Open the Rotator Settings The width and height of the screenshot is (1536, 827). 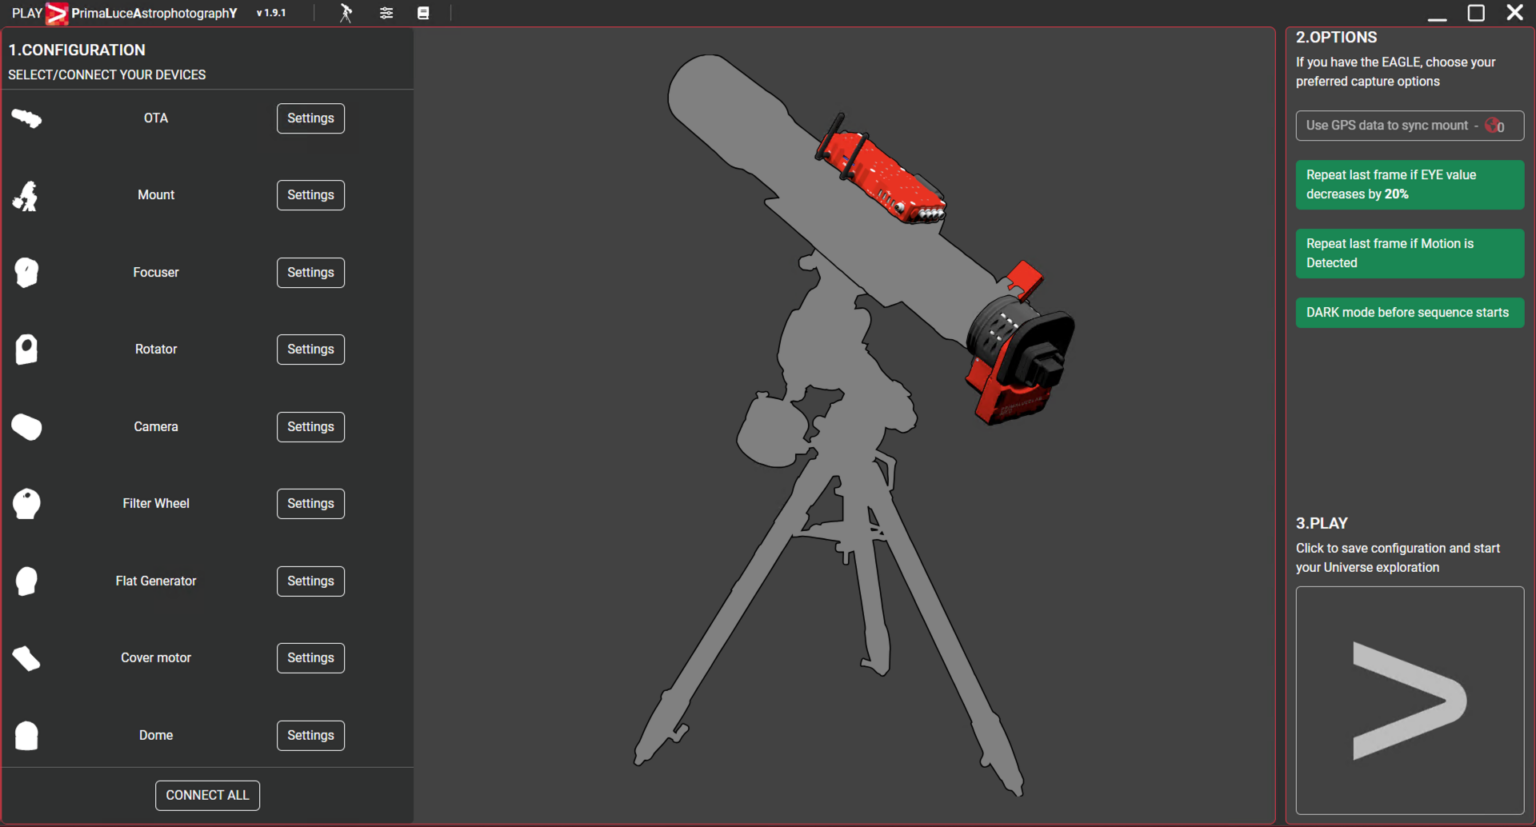310,349
